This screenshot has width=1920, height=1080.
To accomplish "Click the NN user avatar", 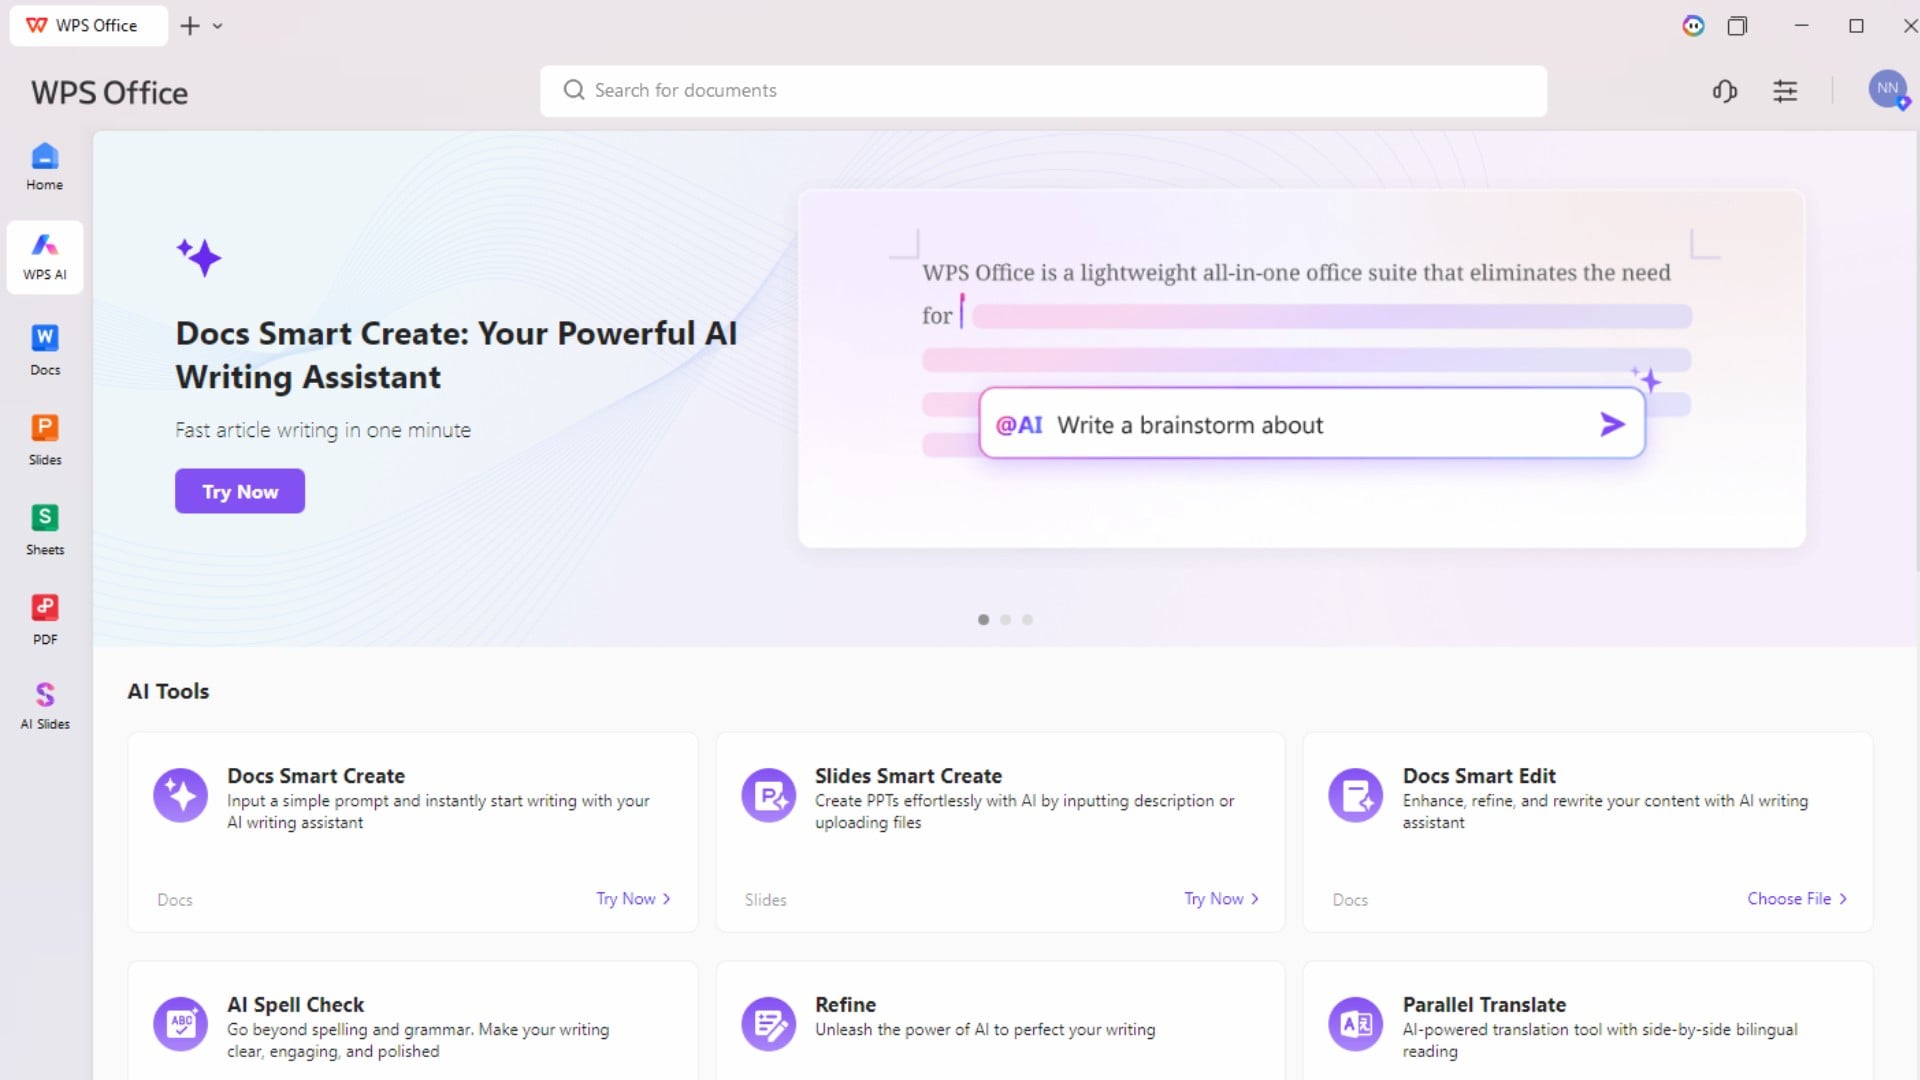I will click(x=1887, y=89).
